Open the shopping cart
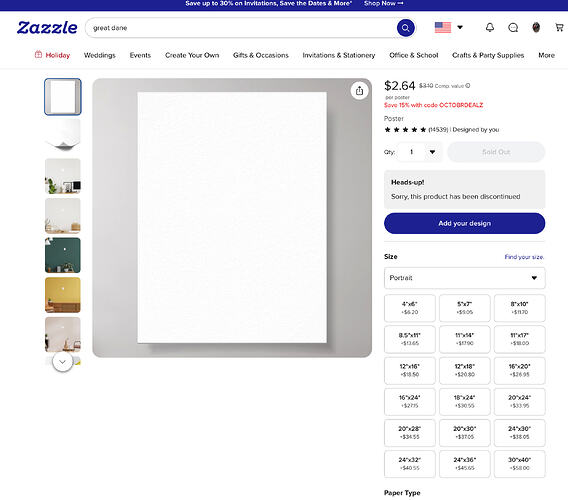The width and height of the screenshot is (568, 500). tap(559, 27)
